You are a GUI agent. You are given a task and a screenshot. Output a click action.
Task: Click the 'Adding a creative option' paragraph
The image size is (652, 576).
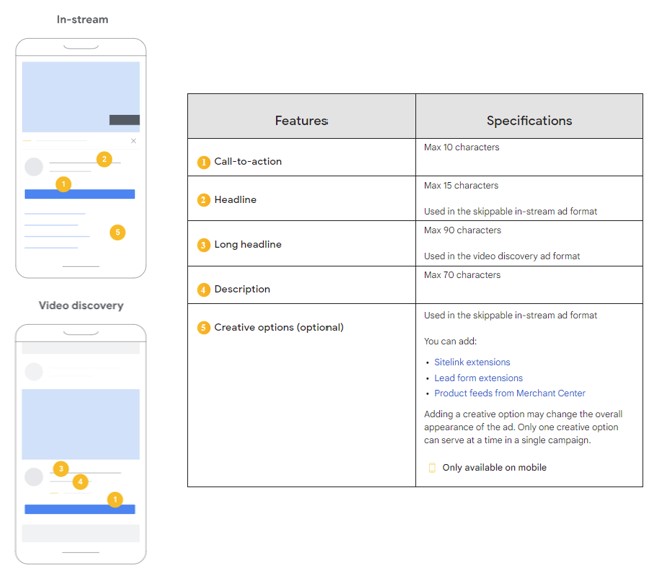[523, 427]
